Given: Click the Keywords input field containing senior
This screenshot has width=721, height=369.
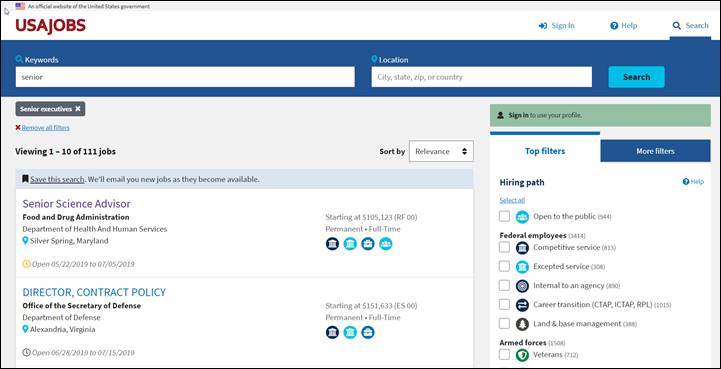Looking at the screenshot, I should point(185,77).
